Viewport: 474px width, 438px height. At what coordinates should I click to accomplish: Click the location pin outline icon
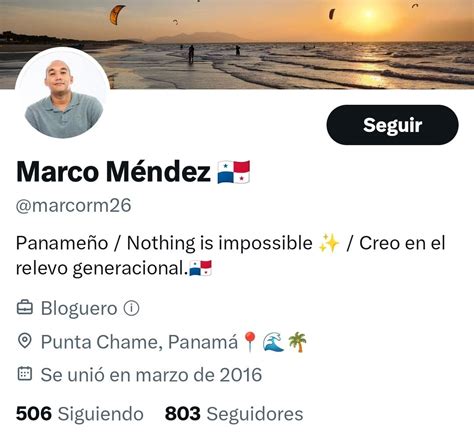click(x=25, y=341)
